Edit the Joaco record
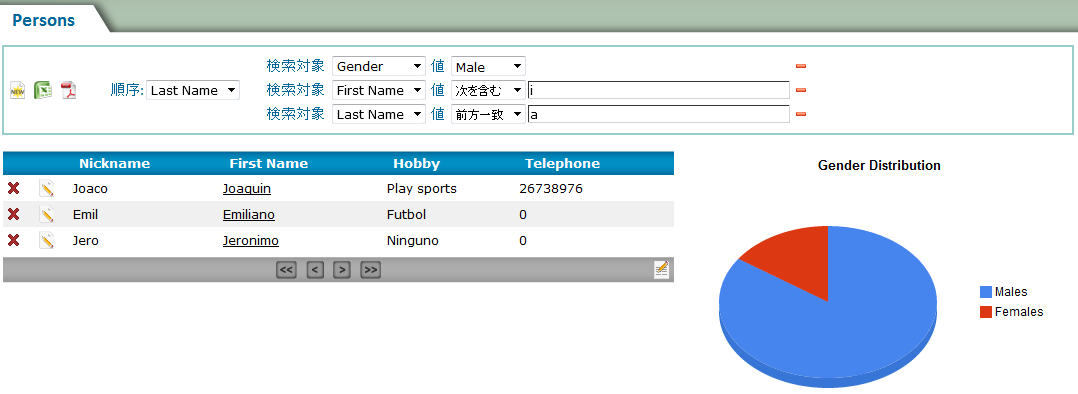 click(46, 188)
